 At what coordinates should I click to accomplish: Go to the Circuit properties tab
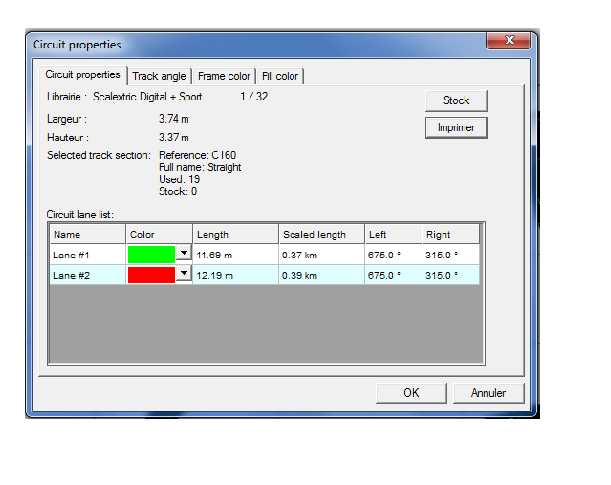click(83, 75)
